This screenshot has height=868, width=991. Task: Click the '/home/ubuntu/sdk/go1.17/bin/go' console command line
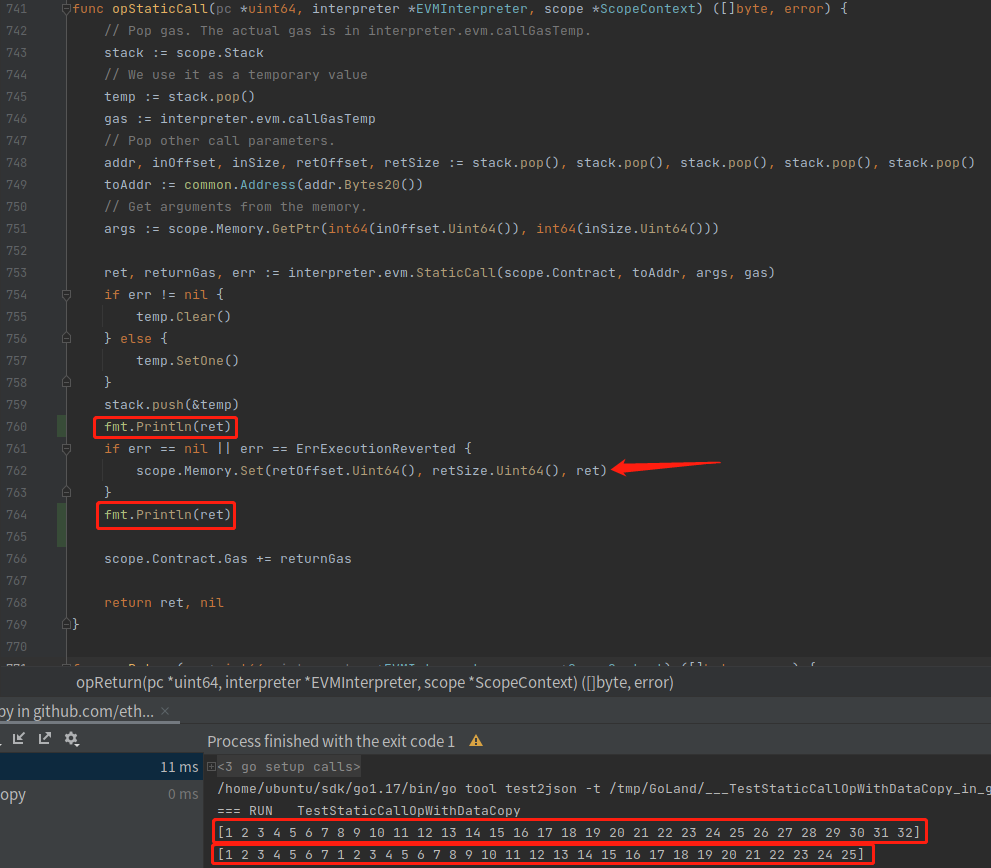604,788
